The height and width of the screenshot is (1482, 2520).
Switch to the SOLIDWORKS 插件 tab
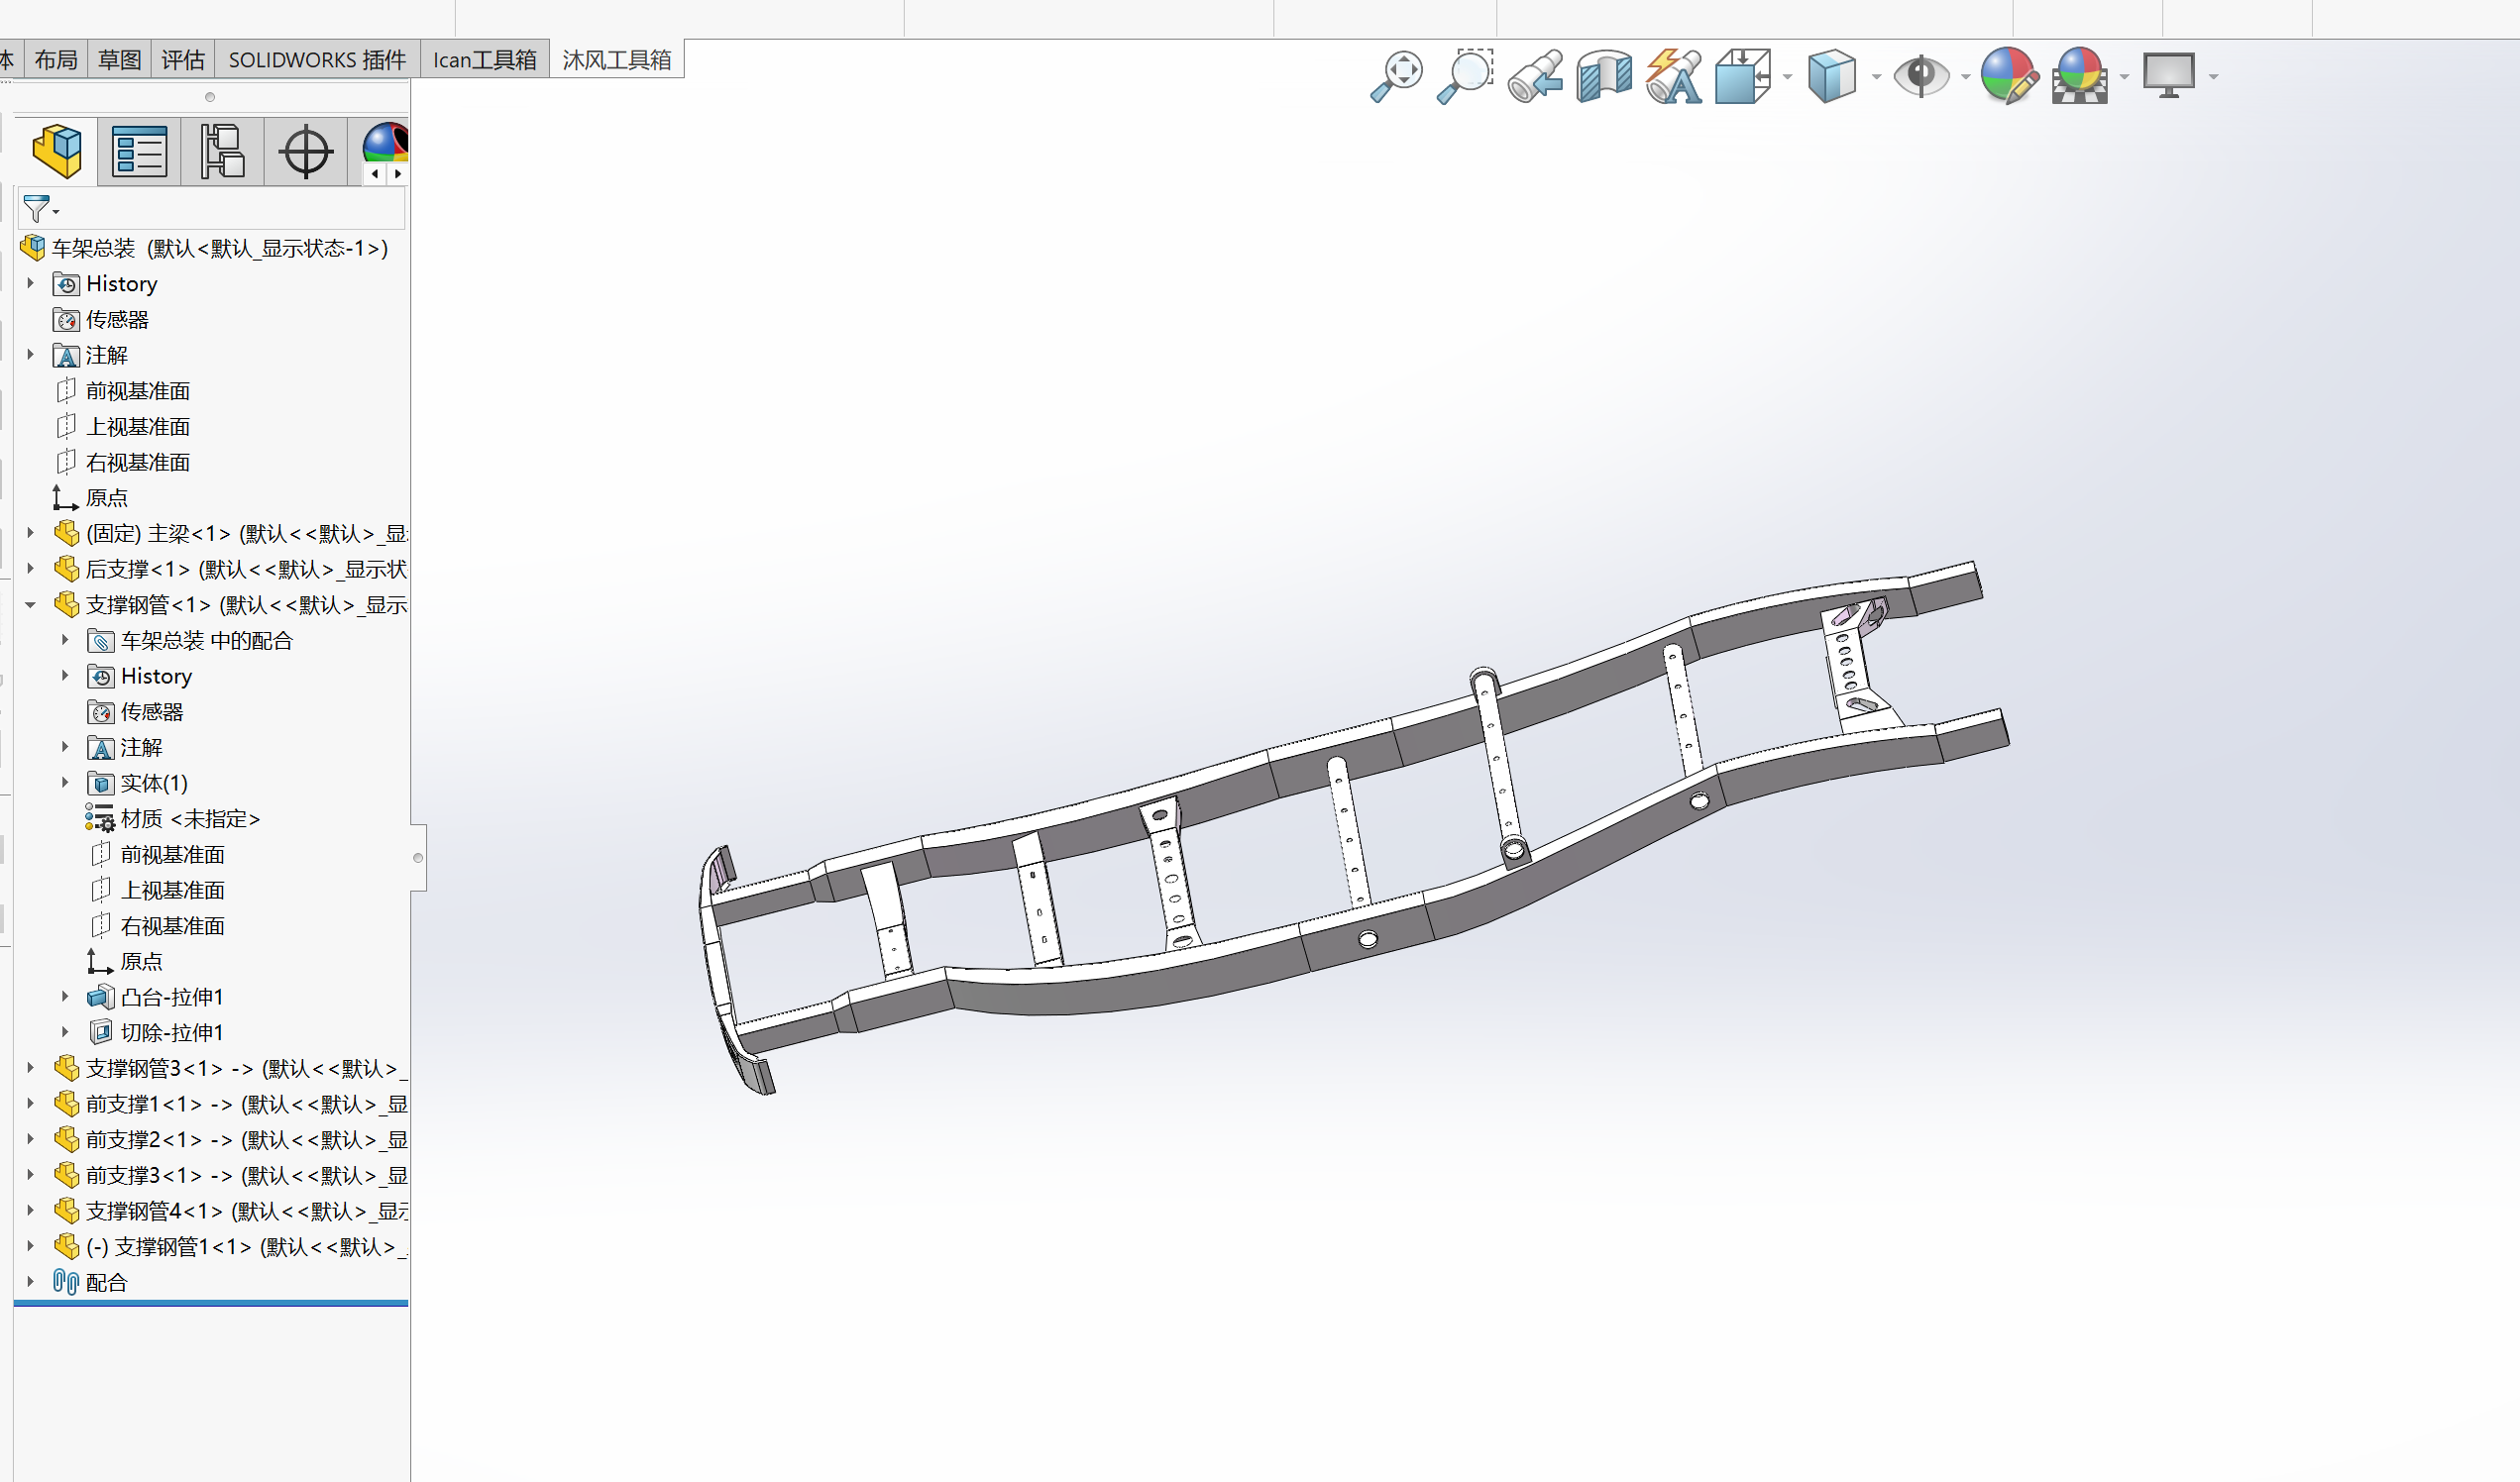pos(318,60)
